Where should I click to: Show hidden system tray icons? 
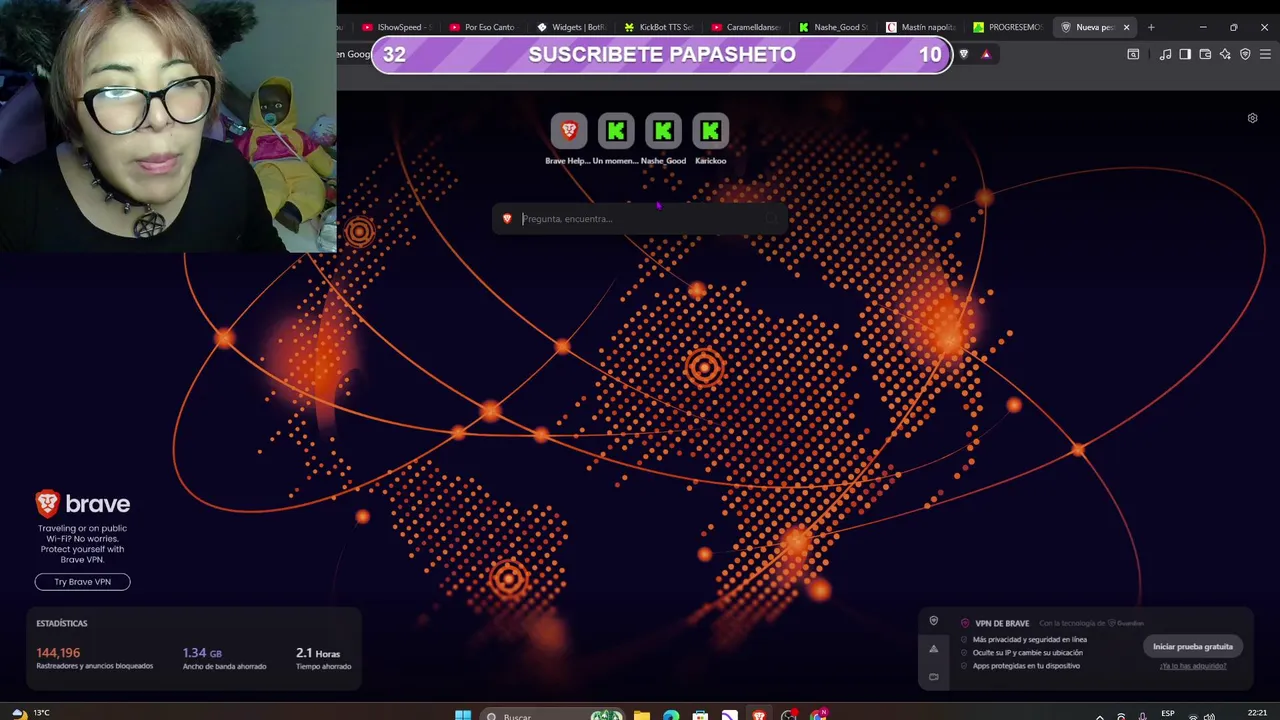coord(1100,716)
